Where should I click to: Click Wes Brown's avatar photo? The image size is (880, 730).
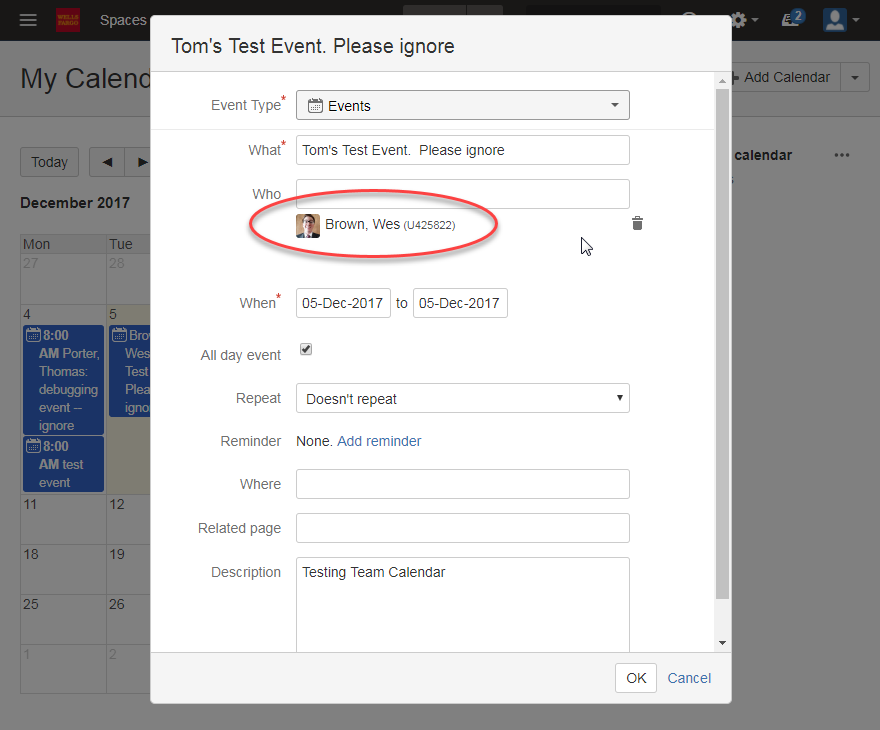308,226
